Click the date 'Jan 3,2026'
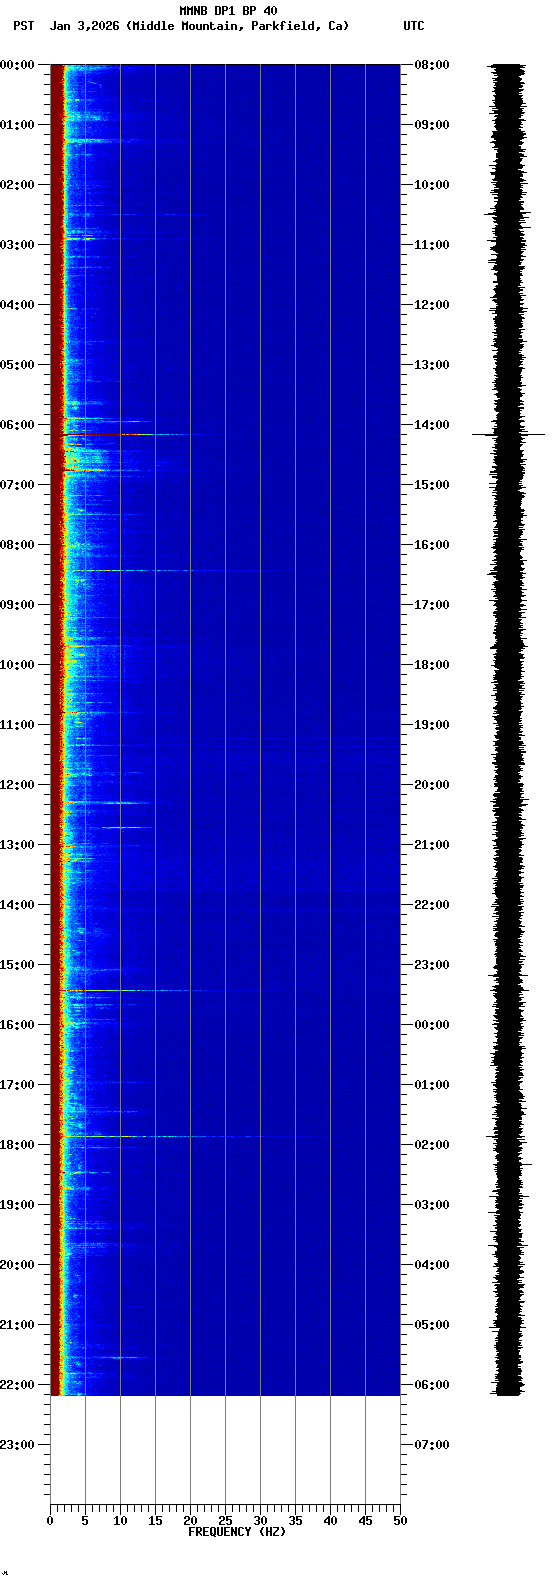The image size is (552, 1584). (x=85, y=26)
